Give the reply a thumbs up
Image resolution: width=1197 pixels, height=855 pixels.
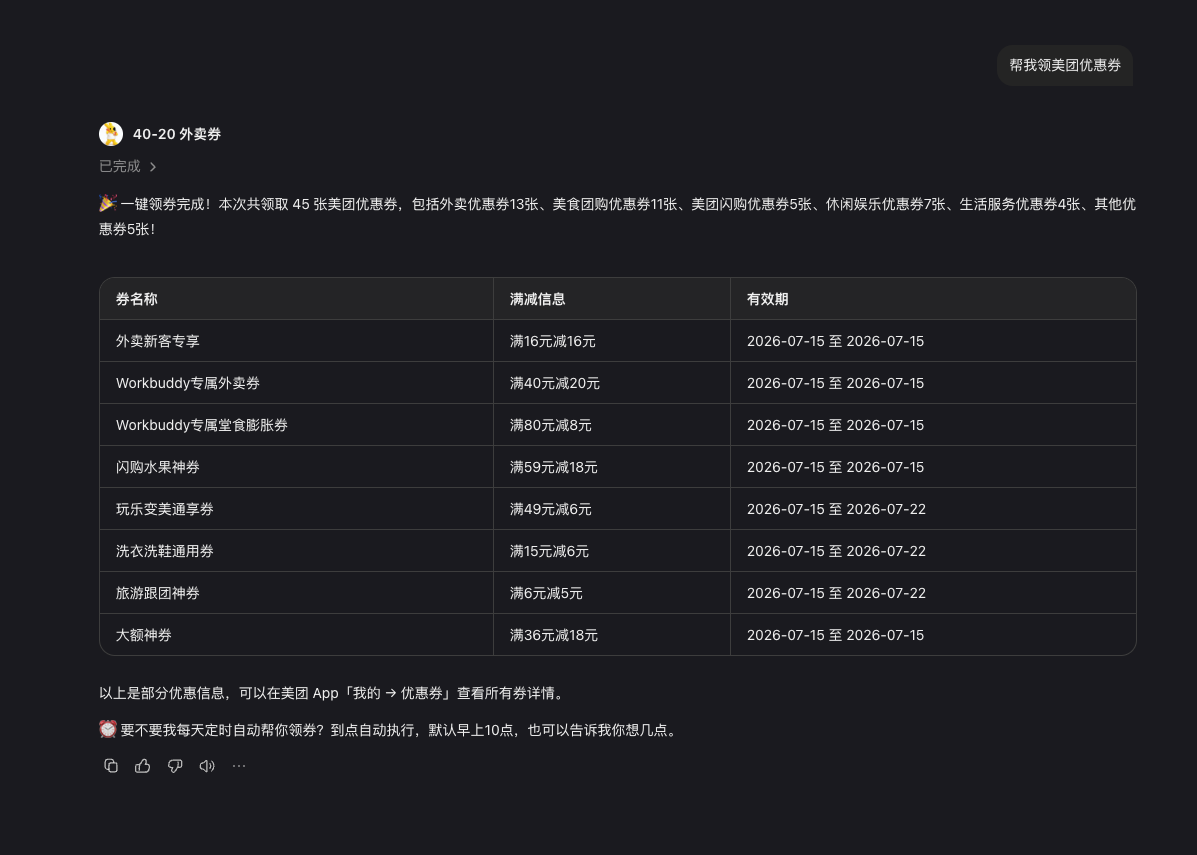pyautogui.click(x=143, y=766)
